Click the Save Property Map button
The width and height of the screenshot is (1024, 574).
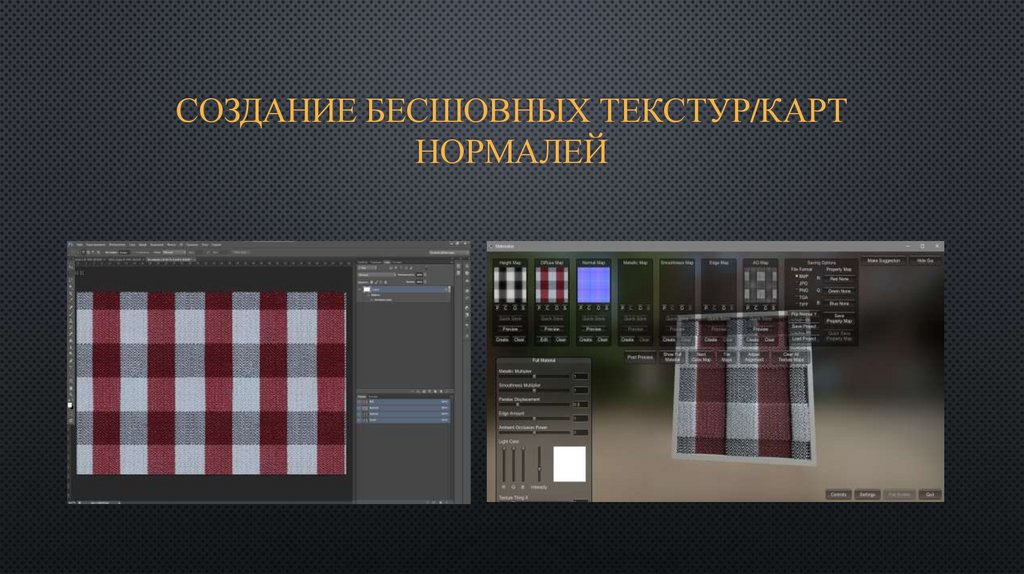pyautogui.click(x=839, y=319)
